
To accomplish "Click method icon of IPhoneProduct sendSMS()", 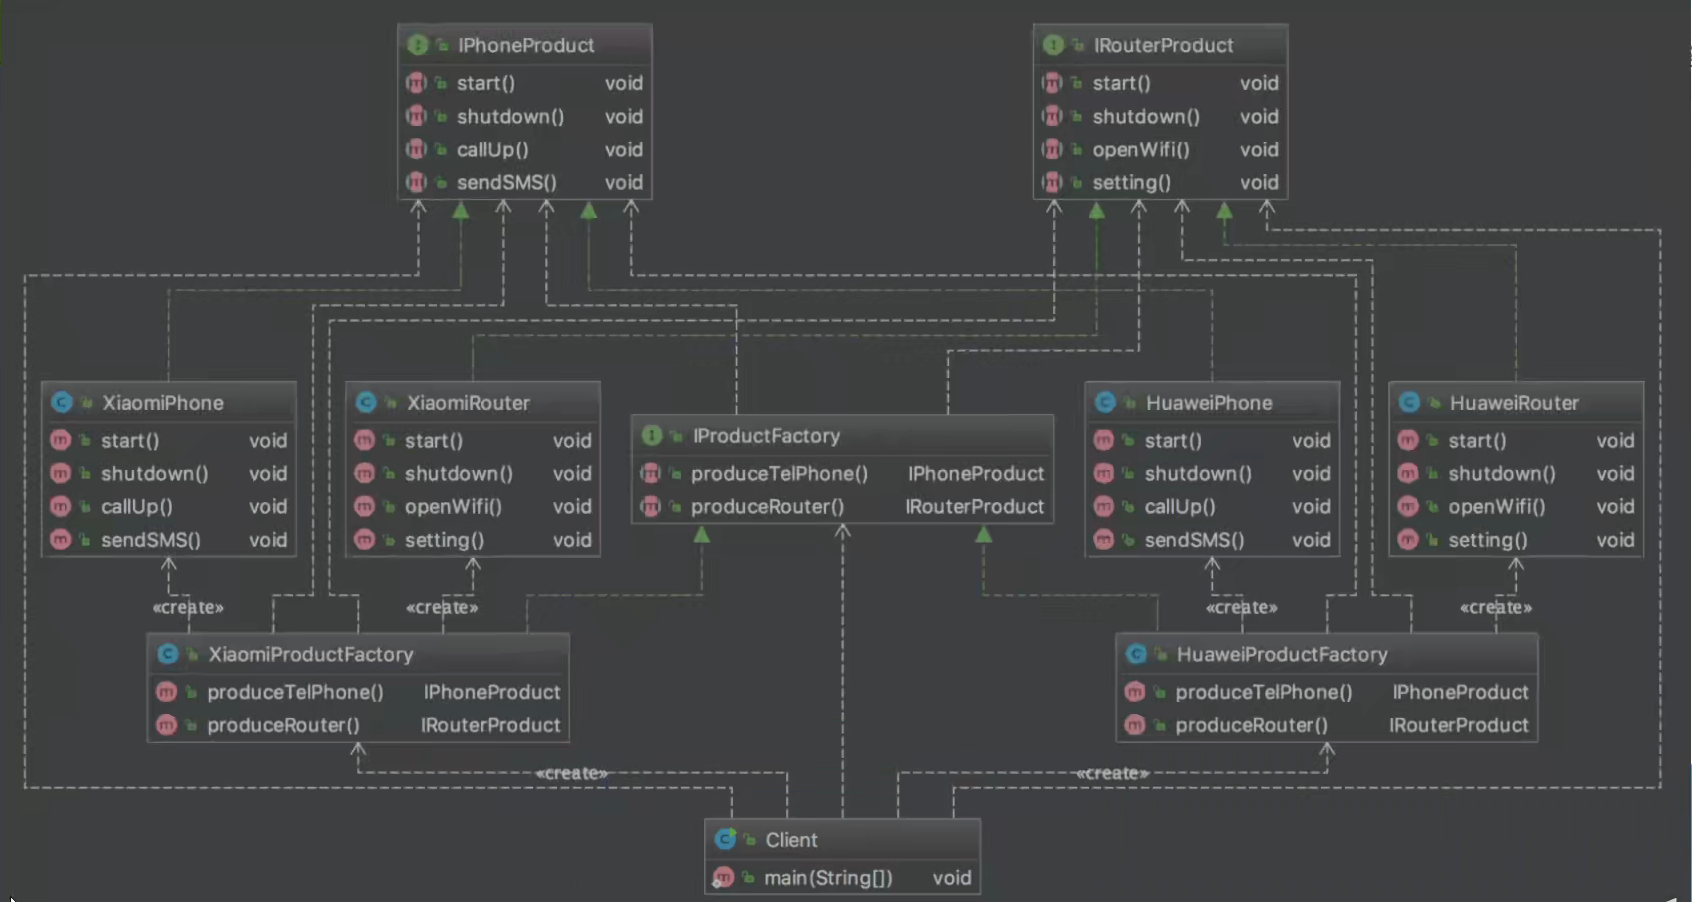I will pos(416,182).
